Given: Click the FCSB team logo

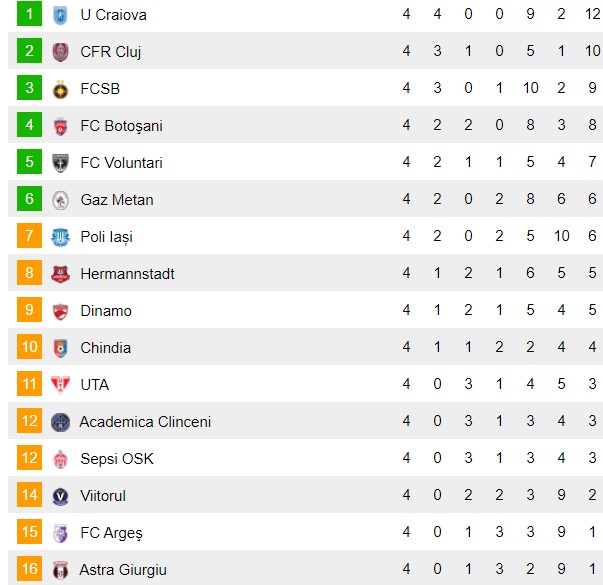Looking at the screenshot, I should (60, 89).
